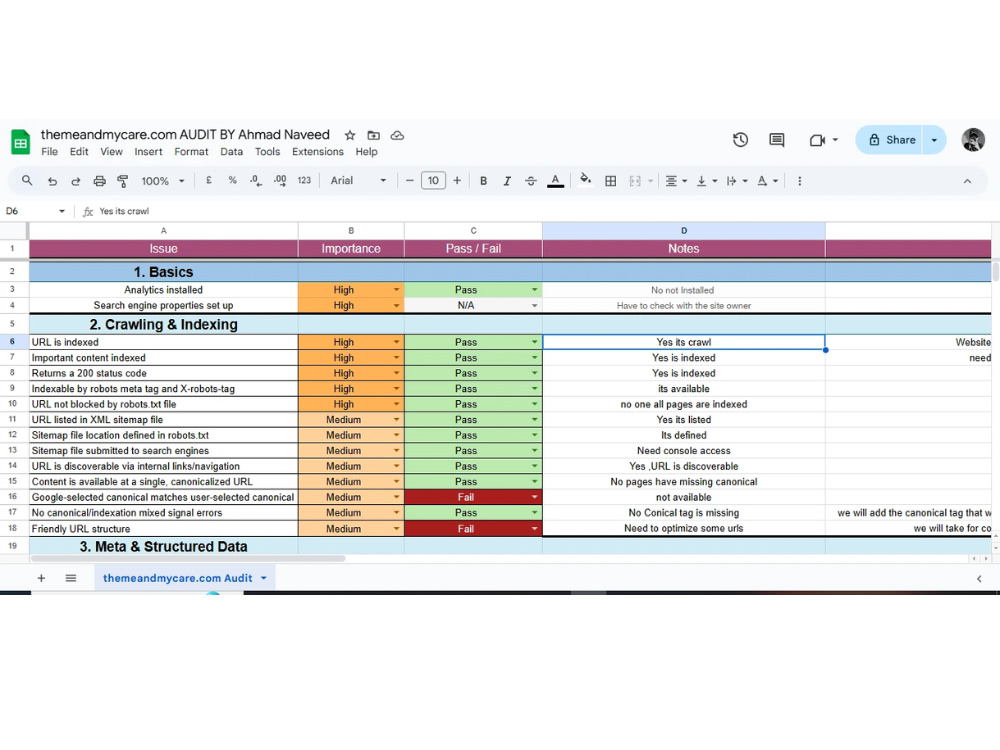Check the cloud save status icon
The image size is (1000, 750).
[397, 135]
